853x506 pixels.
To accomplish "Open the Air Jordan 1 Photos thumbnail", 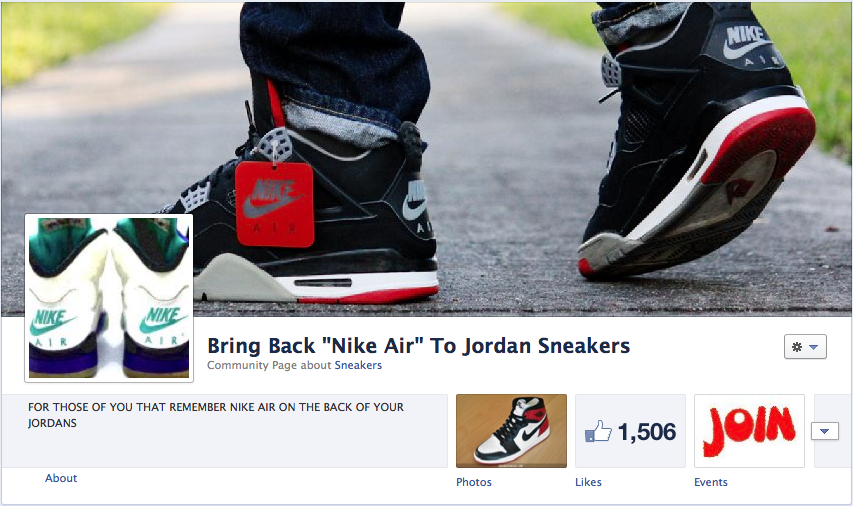I will (511, 431).
